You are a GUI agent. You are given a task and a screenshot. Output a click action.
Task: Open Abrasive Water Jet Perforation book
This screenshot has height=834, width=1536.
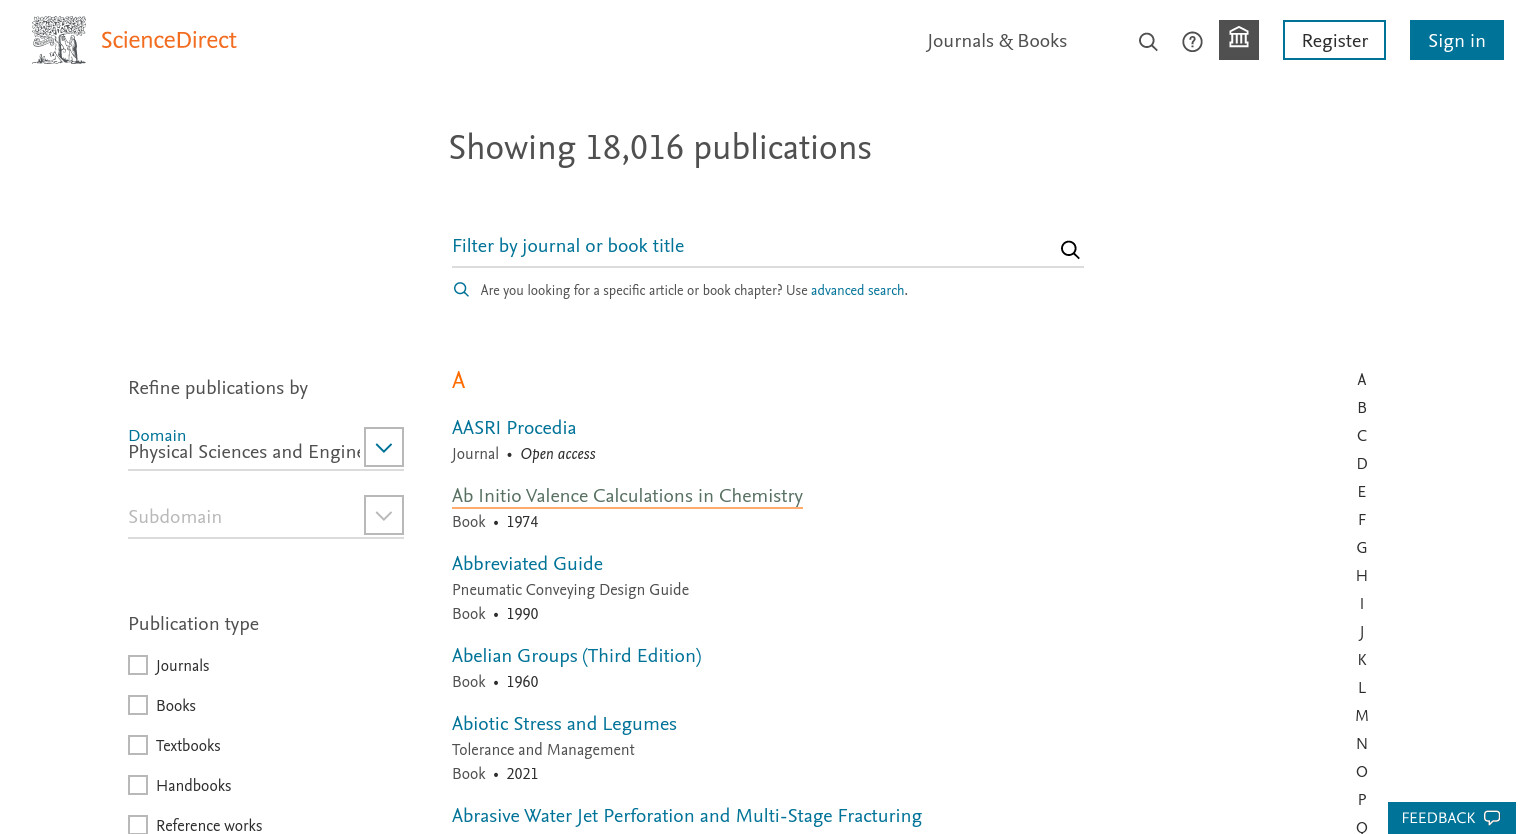click(x=687, y=816)
